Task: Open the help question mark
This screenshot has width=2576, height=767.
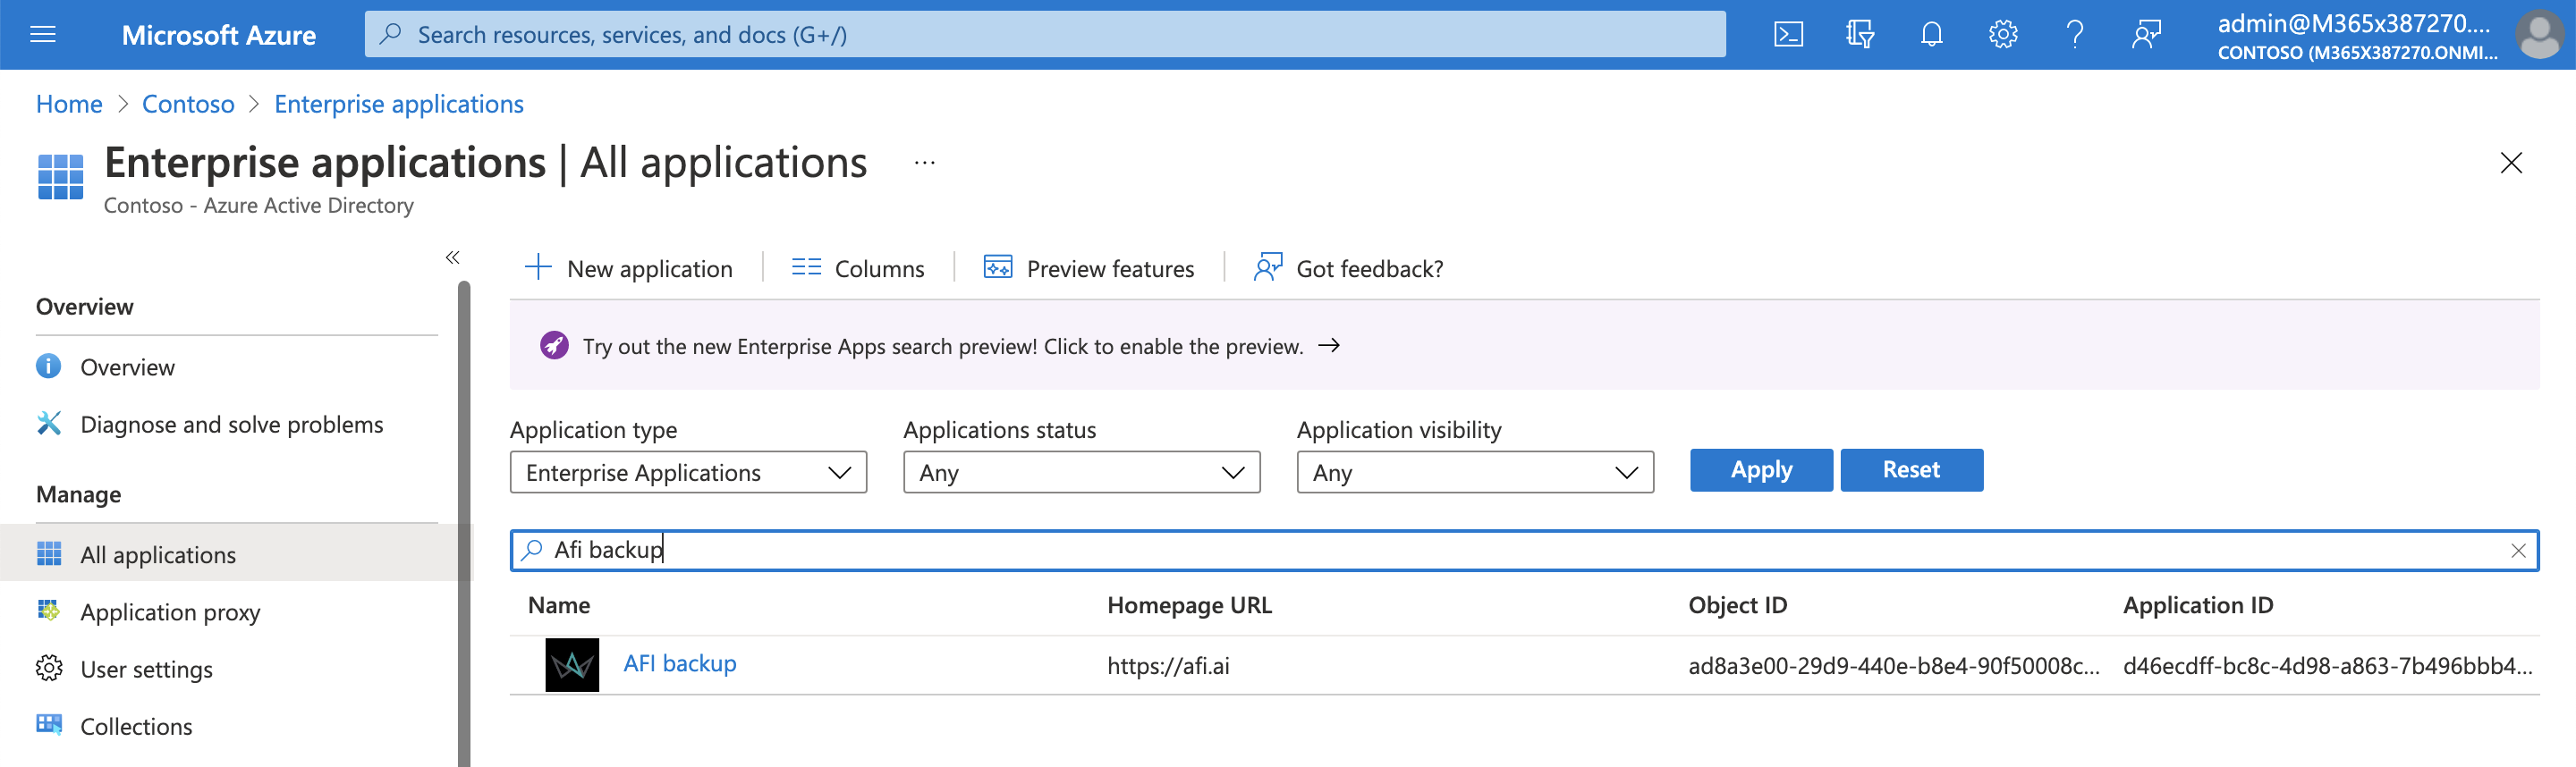Action: click(x=2075, y=35)
